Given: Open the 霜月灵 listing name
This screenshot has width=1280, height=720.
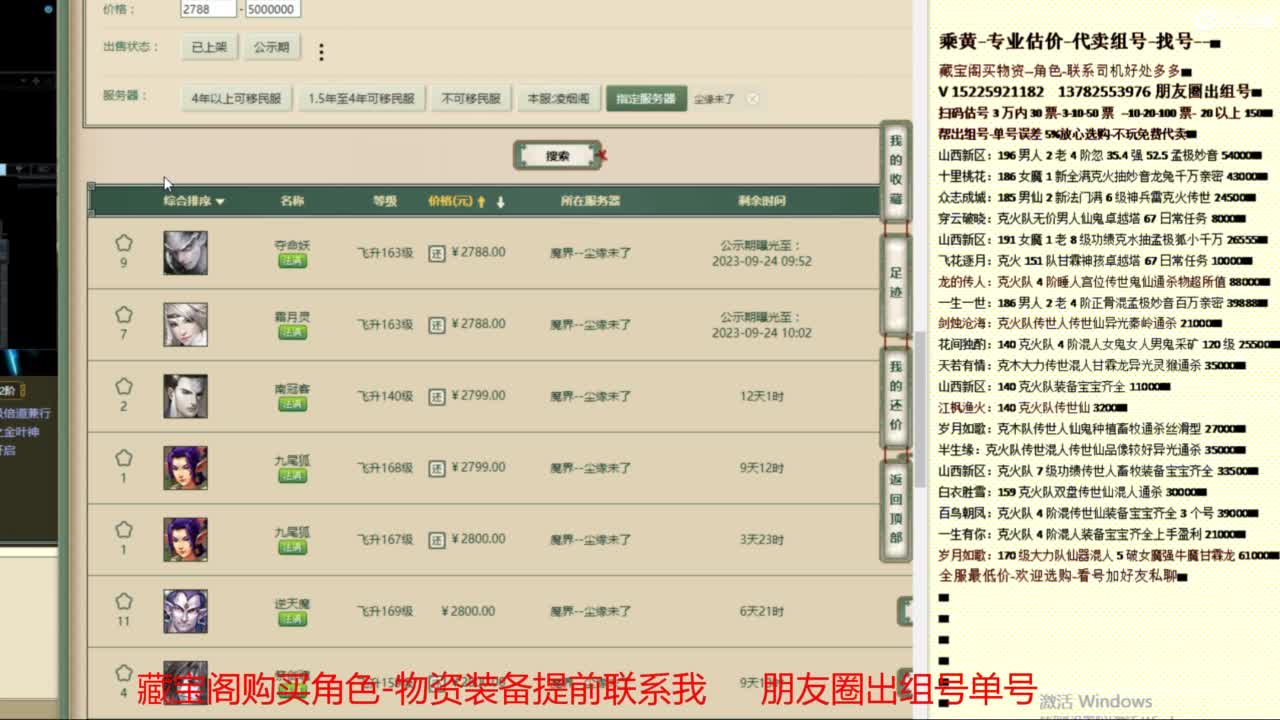Looking at the screenshot, I should [292, 317].
